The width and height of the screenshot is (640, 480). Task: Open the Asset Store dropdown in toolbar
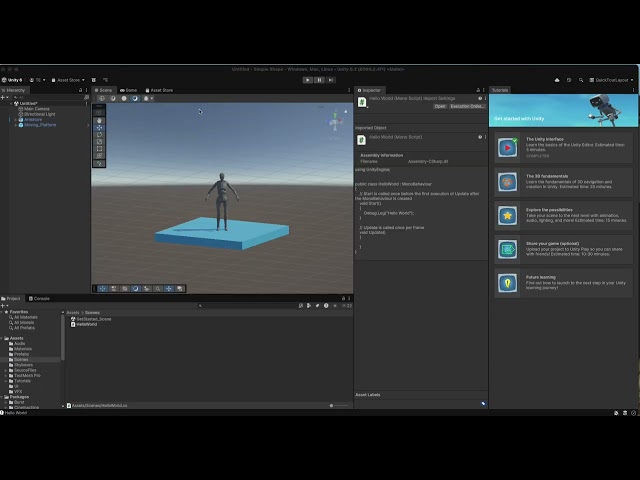(x=68, y=80)
